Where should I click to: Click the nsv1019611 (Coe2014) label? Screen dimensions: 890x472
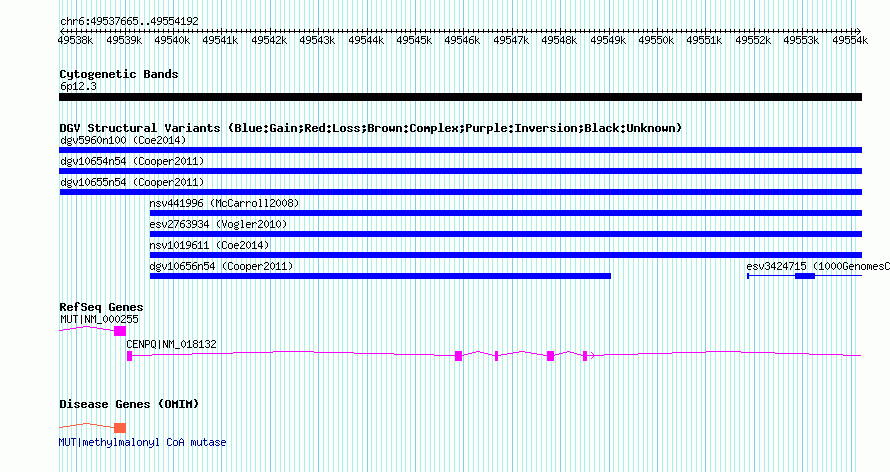pos(209,245)
